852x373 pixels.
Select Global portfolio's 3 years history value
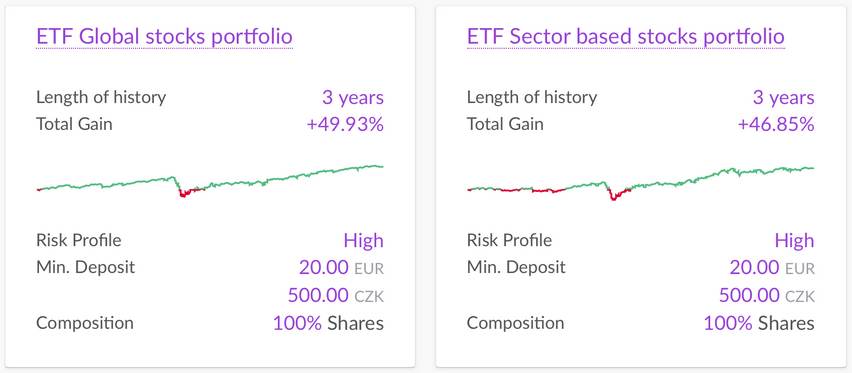point(353,98)
